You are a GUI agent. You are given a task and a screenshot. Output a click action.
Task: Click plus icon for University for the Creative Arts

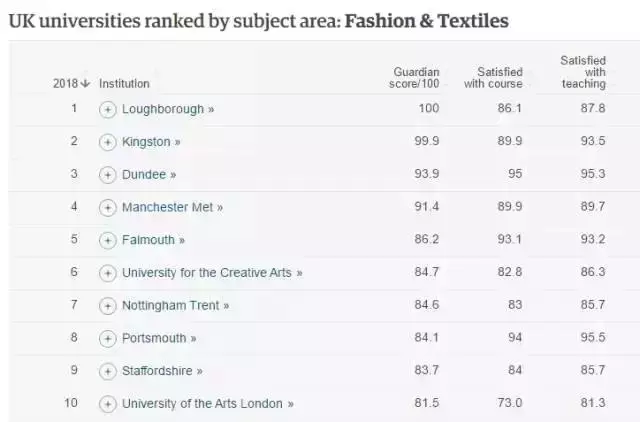tap(107, 273)
